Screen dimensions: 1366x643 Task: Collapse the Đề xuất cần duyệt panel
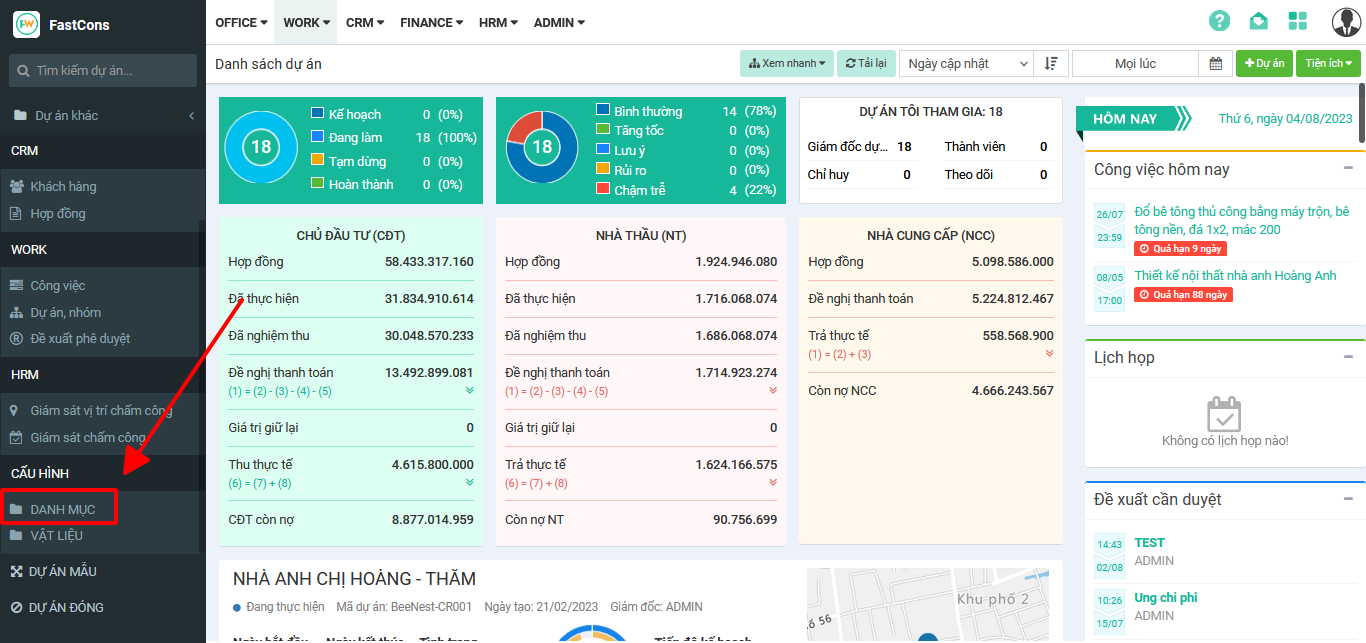[x=1348, y=498]
